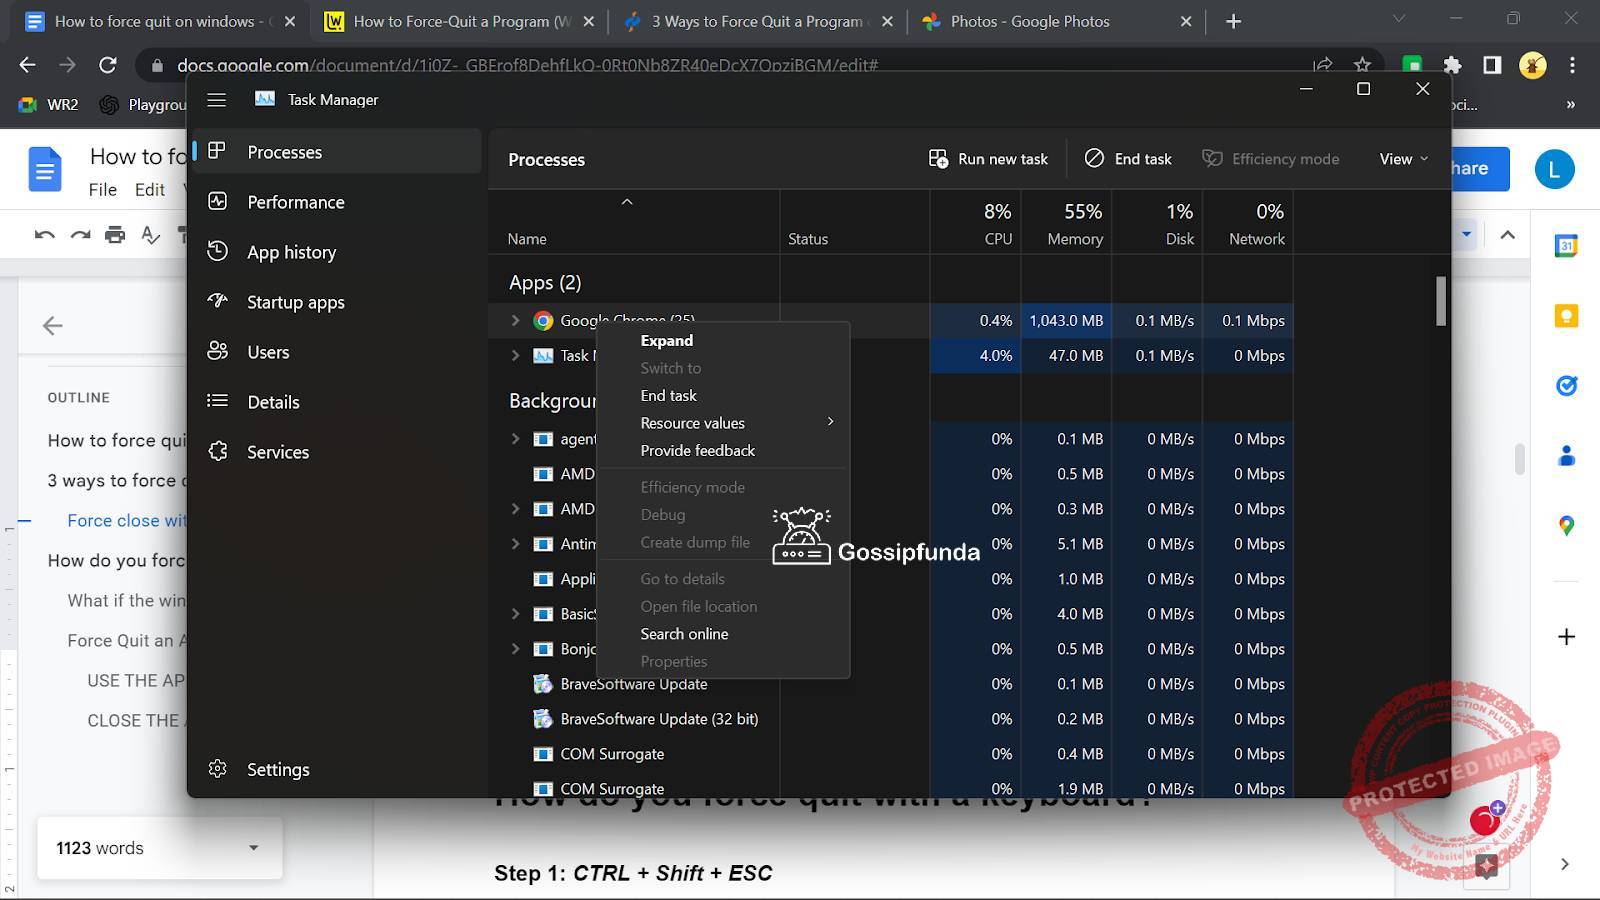Viewport: 1600px width, 900px height.
Task: Open the View dropdown menu
Action: pyautogui.click(x=1403, y=159)
